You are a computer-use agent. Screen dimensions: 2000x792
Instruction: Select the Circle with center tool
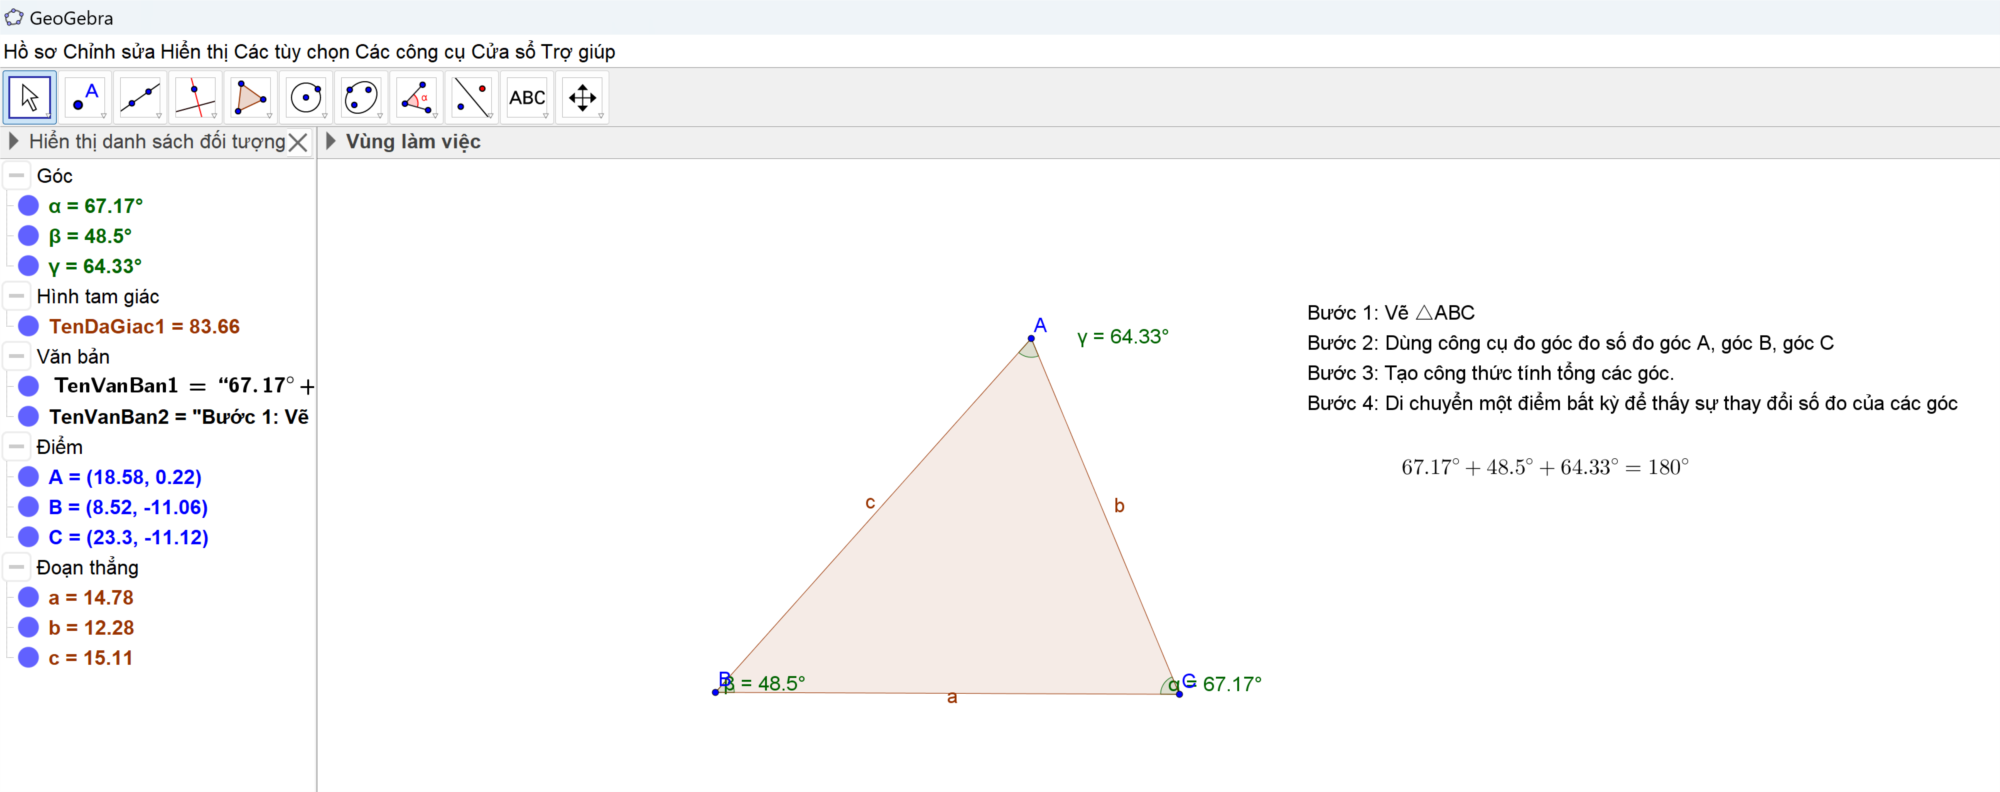306,98
